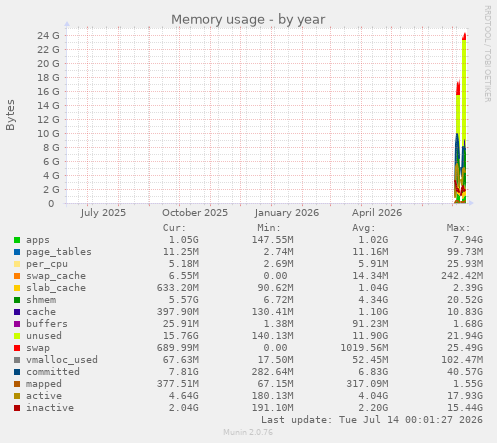The height and width of the screenshot is (443, 497).
Task: Click the orange swap_cache legend swatch
Action: click(x=17, y=276)
